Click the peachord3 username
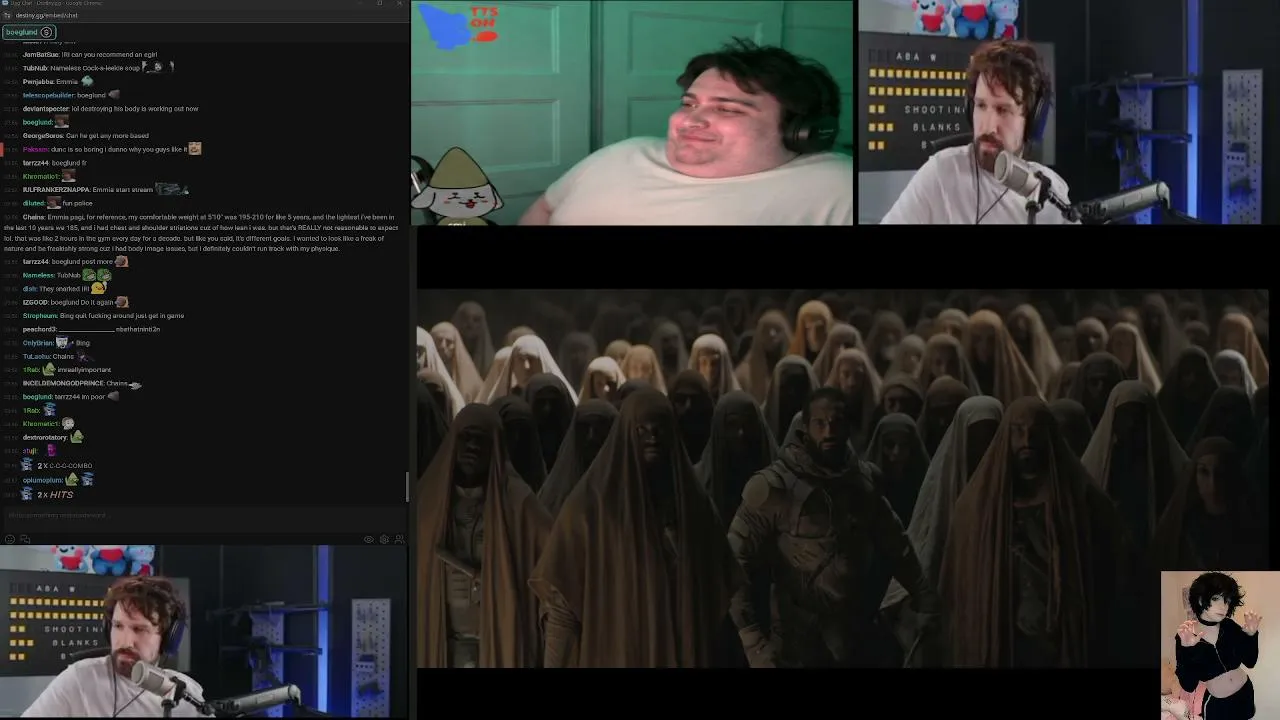 (x=39, y=329)
